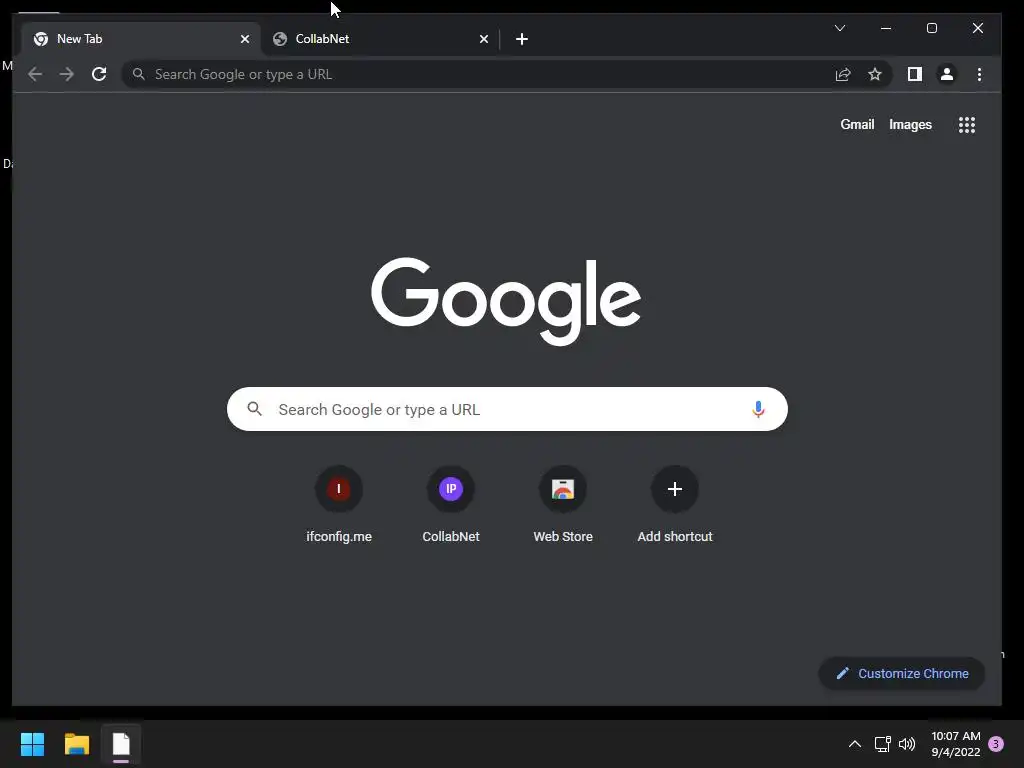The image size is (1024, 768).
Task: Click the volume speaker tray icon
Action: 907,744
